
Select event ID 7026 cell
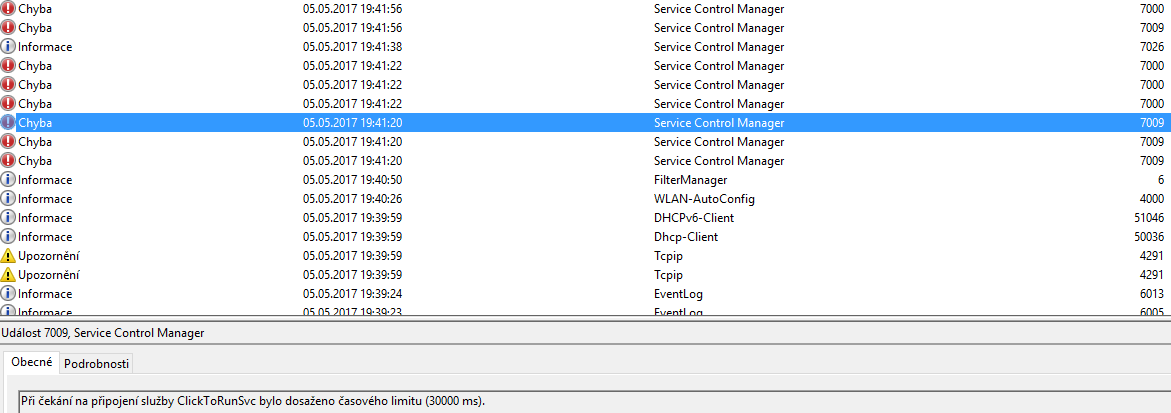pos(1151,47)
